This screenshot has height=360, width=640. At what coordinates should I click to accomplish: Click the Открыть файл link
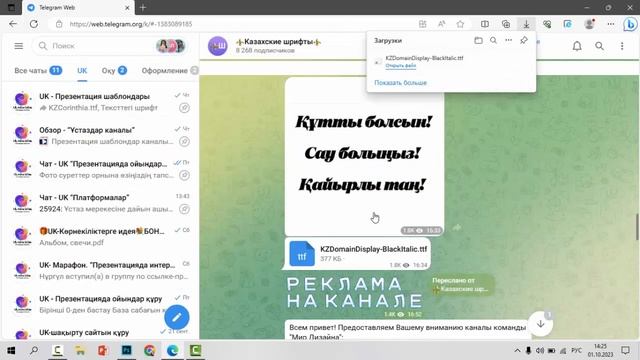(400, 65)
